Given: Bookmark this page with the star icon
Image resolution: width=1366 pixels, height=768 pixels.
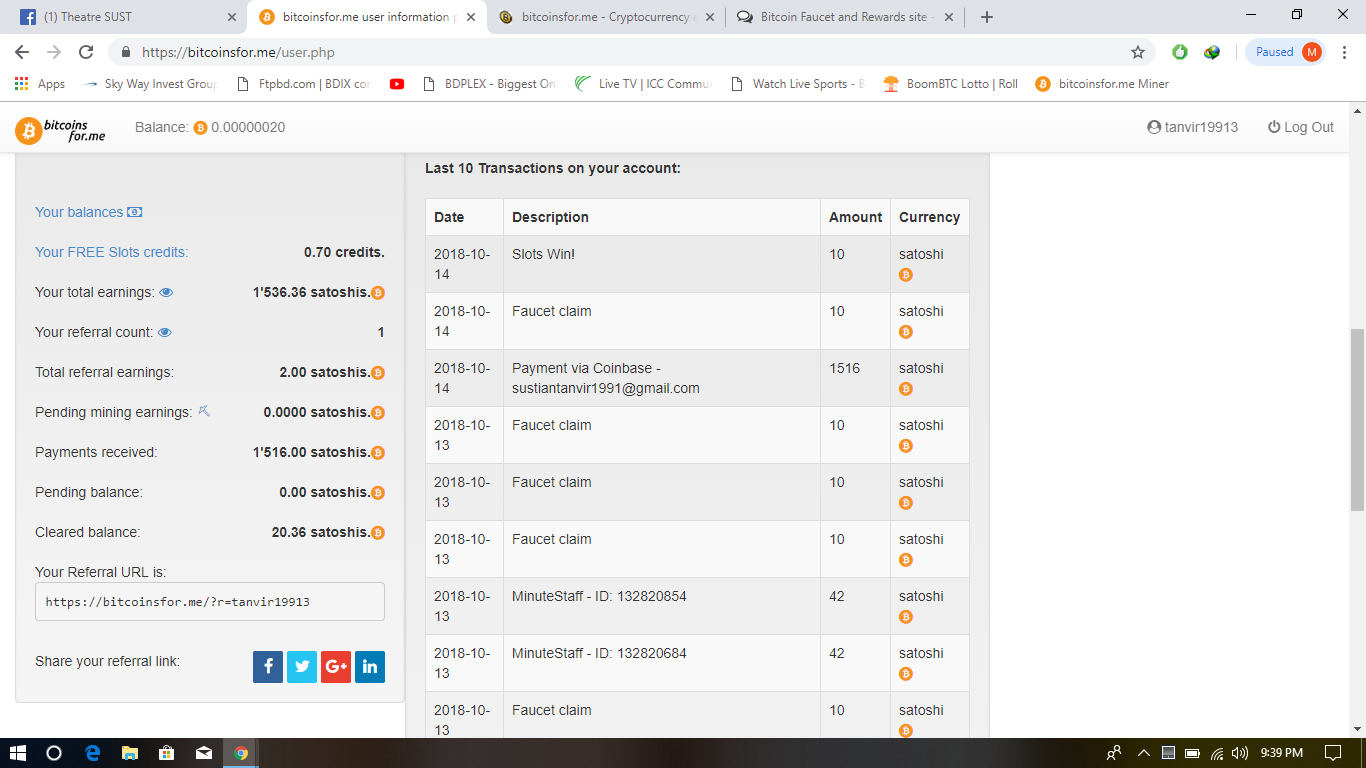Looking at the screenshot, I should point(1137,52).
